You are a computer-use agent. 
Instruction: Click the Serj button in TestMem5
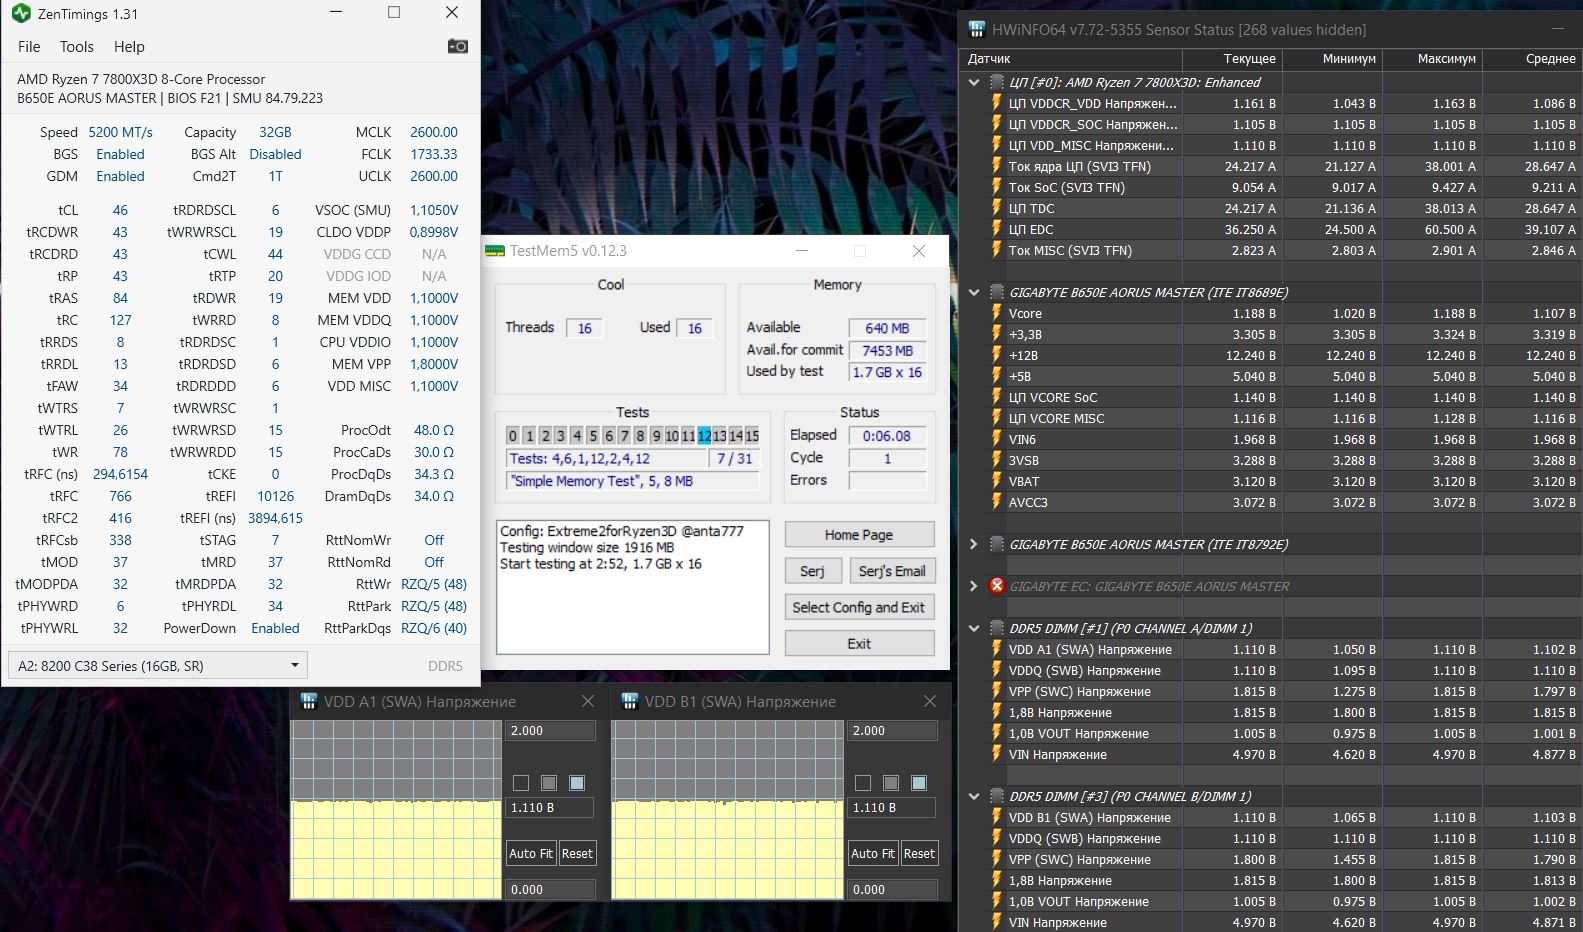pyautogui.click(x=812, y=571)
